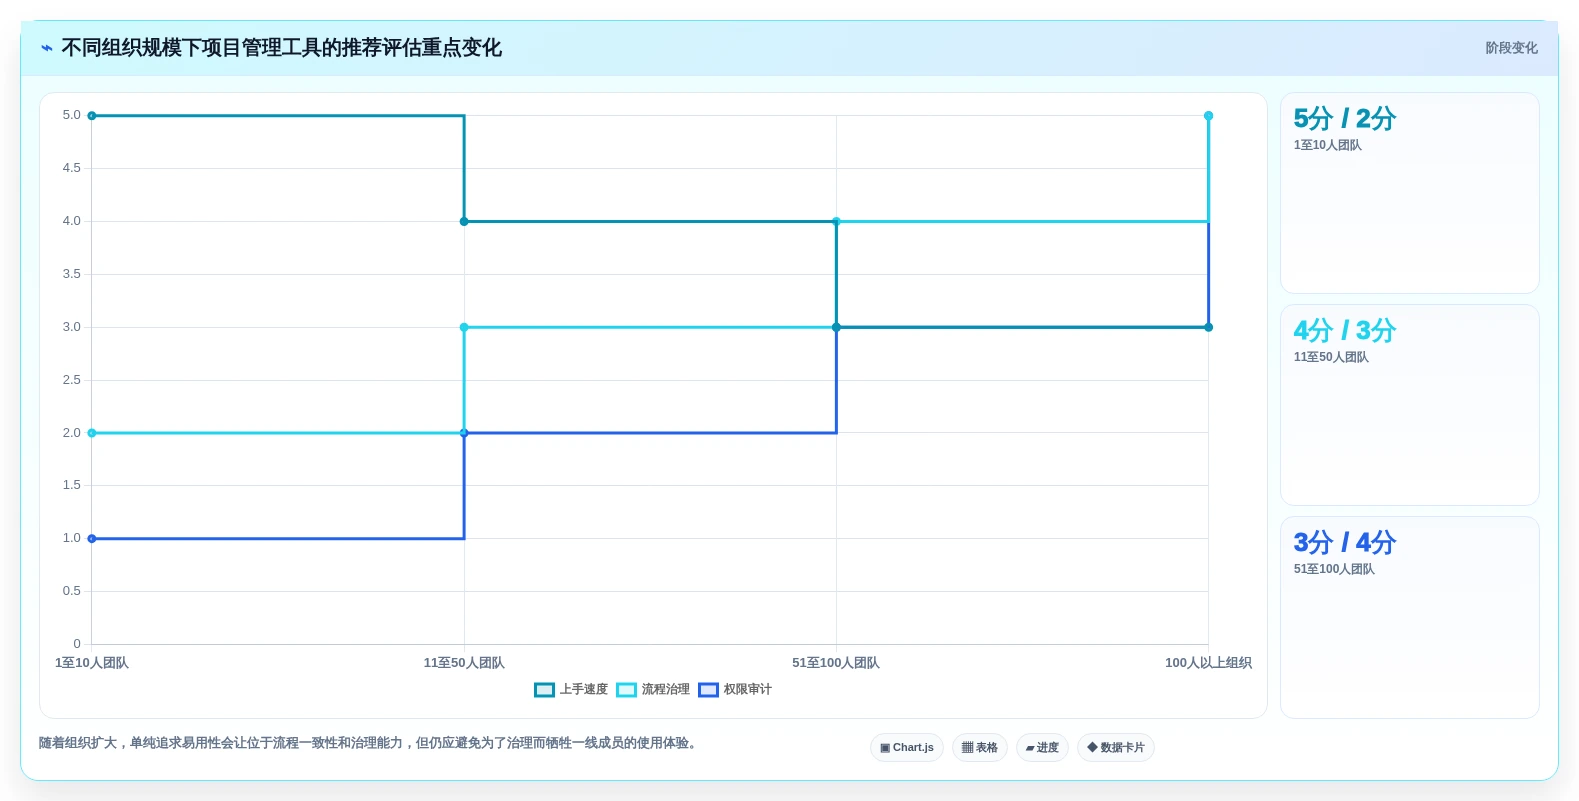
Task: Click the 流程治理 legend color box
Action: pyautogui.click(x=626, y=690)
